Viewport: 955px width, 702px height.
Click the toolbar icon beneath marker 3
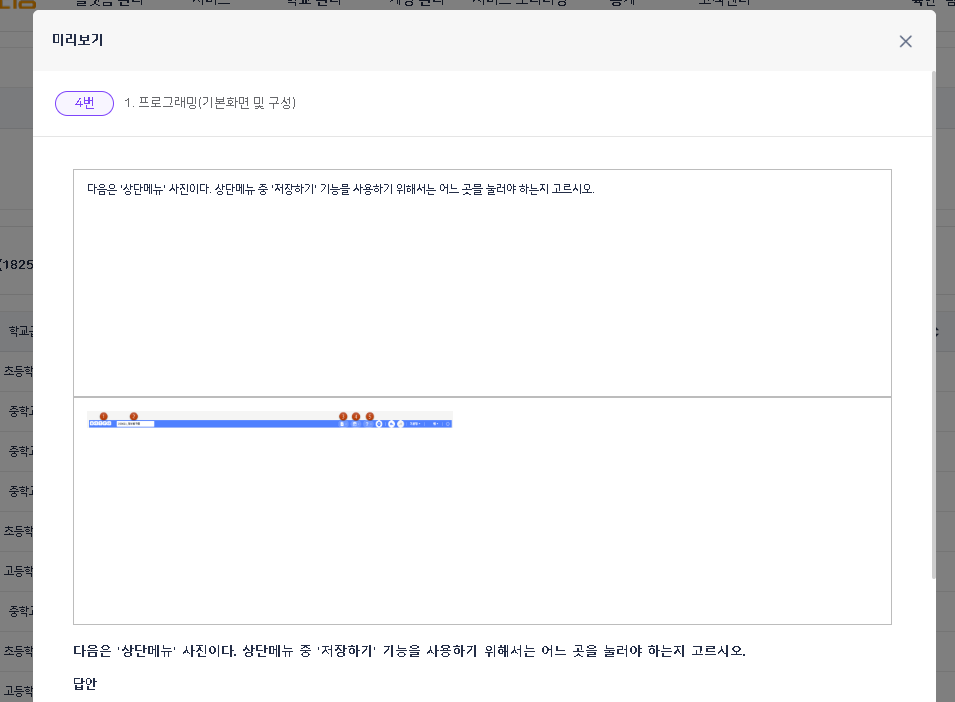tap(343, 425)
